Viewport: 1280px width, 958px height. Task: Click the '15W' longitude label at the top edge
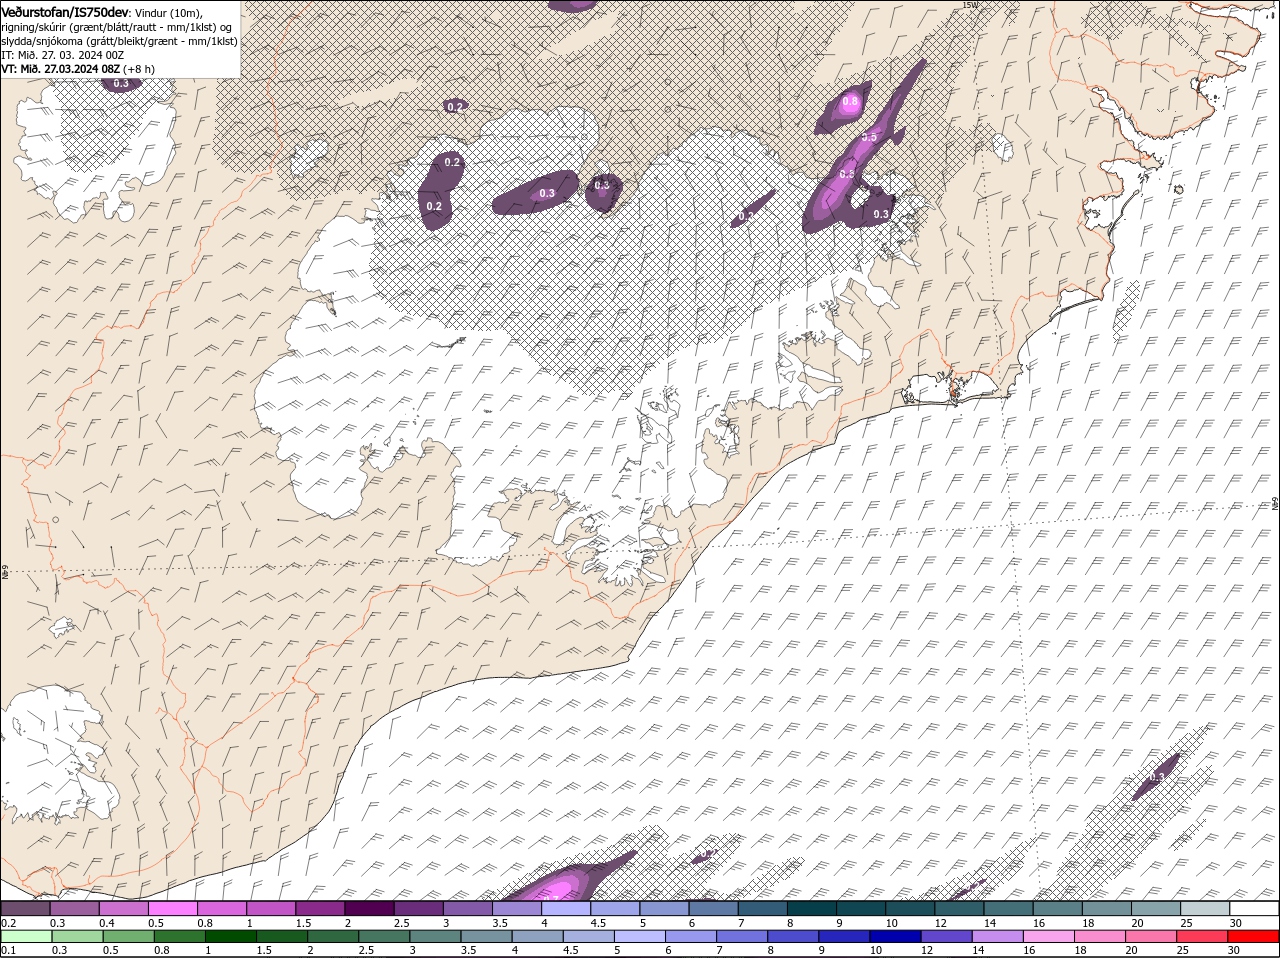(969, 5)
